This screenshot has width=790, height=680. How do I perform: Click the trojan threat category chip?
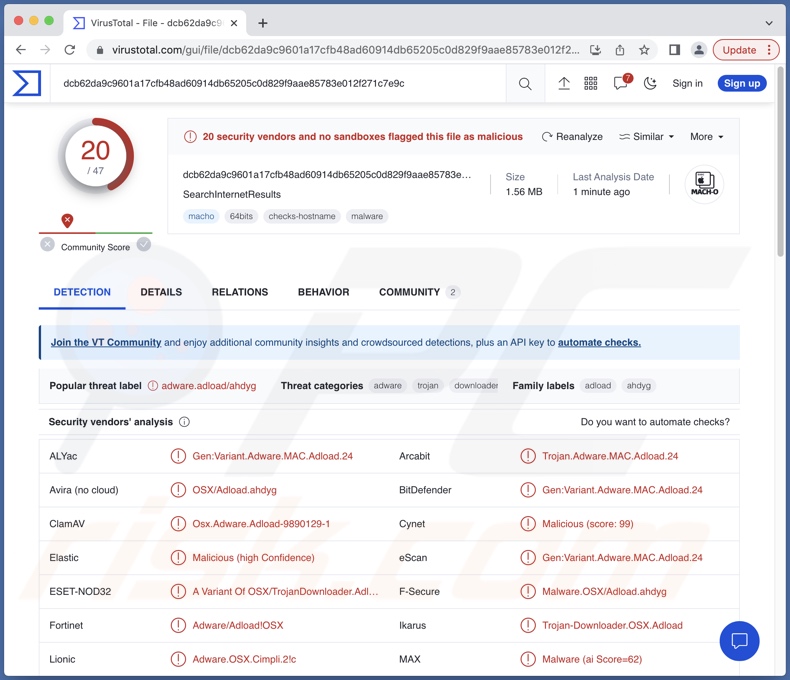pos(428,386)
